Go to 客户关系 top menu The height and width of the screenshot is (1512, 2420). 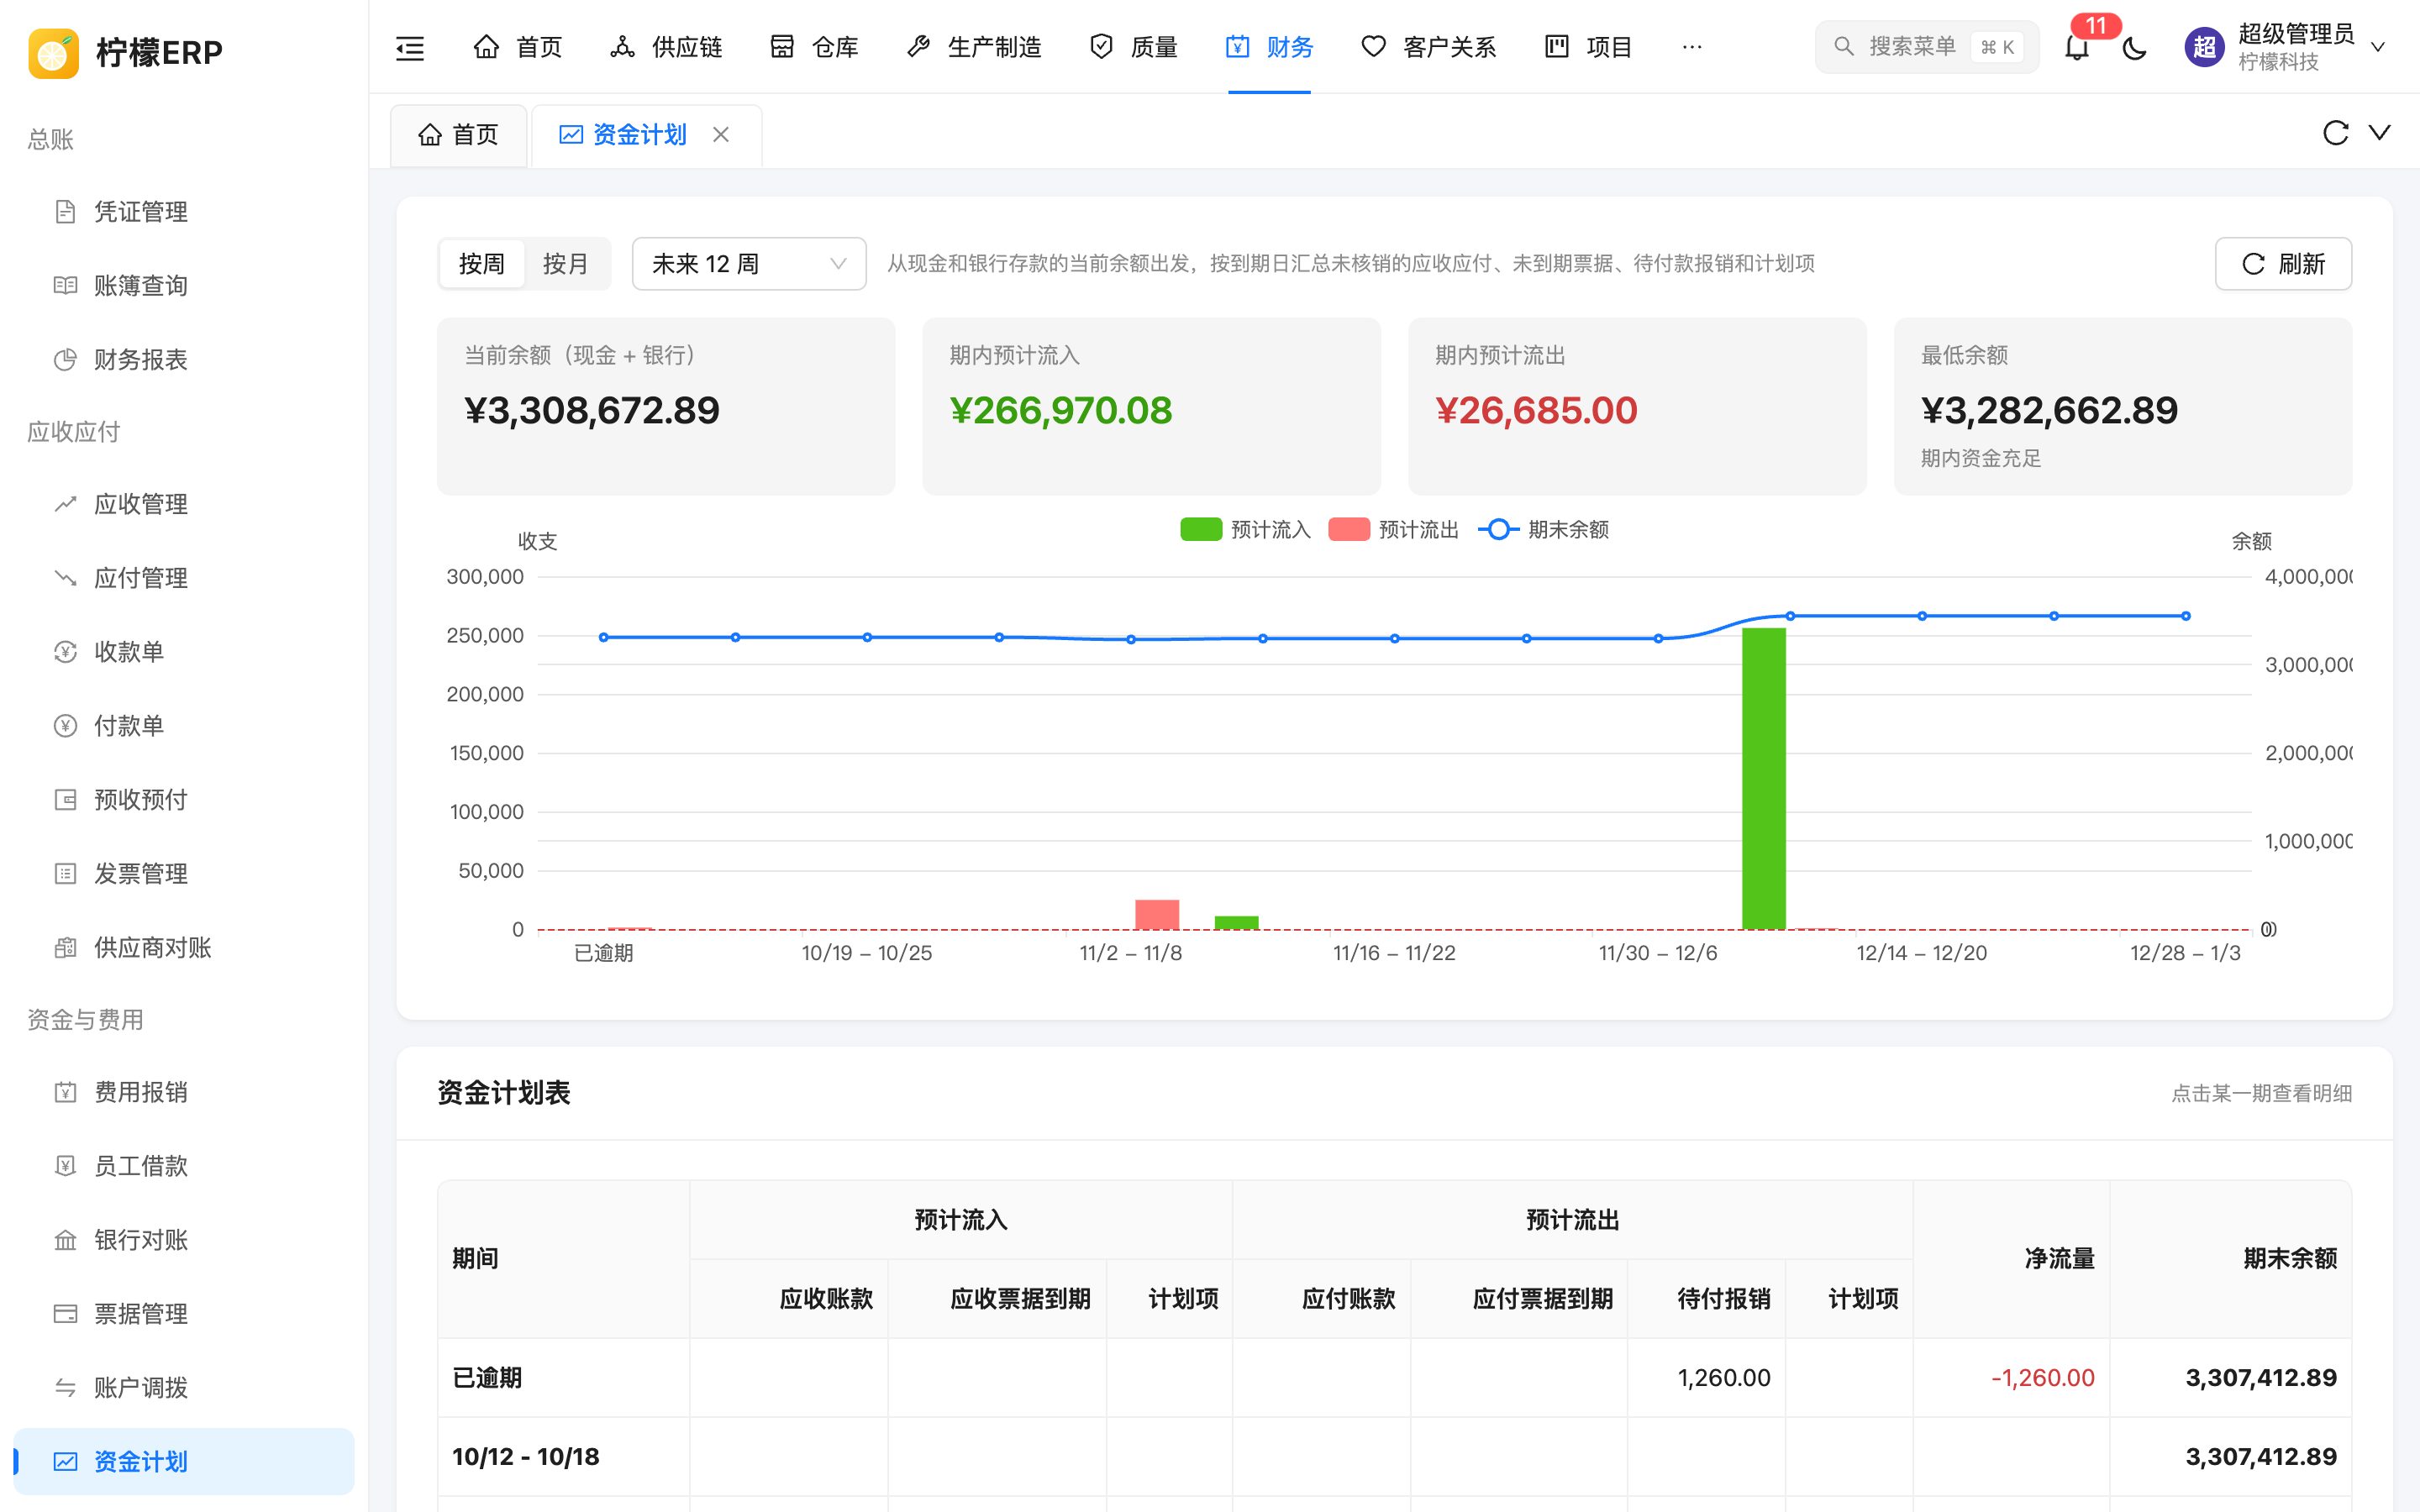coord(1429,47)
